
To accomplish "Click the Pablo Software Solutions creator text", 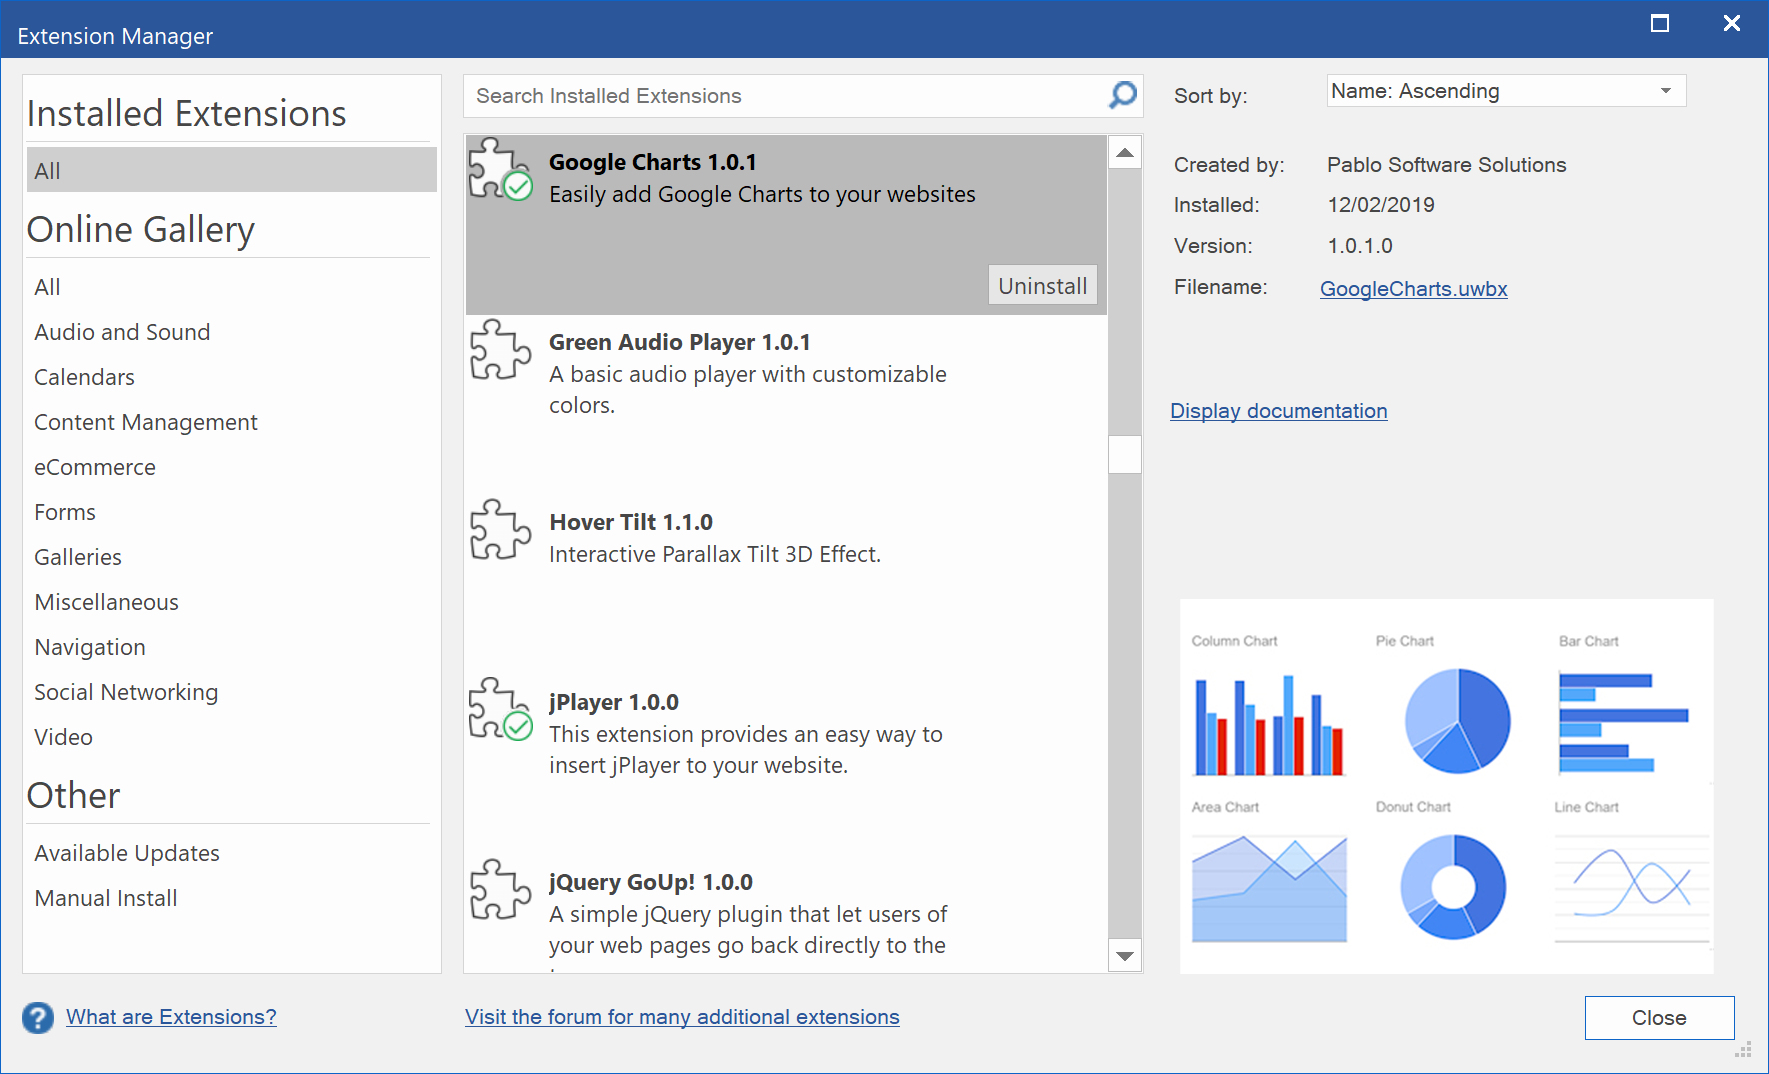I will (x=1446, y=165).
